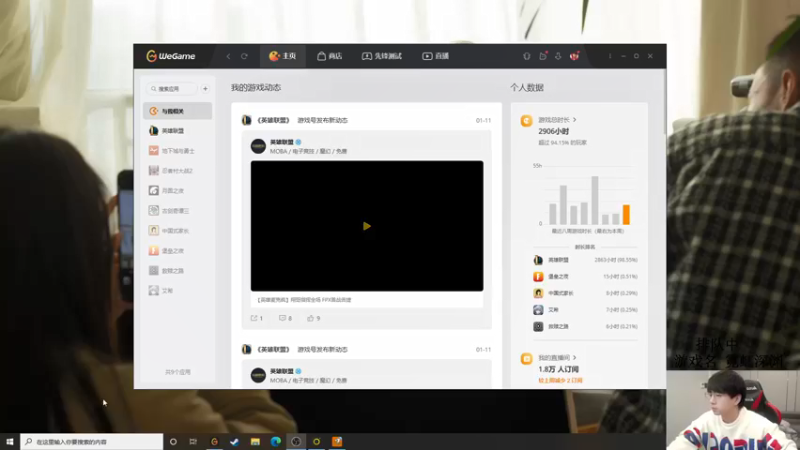The image size is (800, 450).
Task: Open the Windows Start menu
Action: (x=10, y=441)
